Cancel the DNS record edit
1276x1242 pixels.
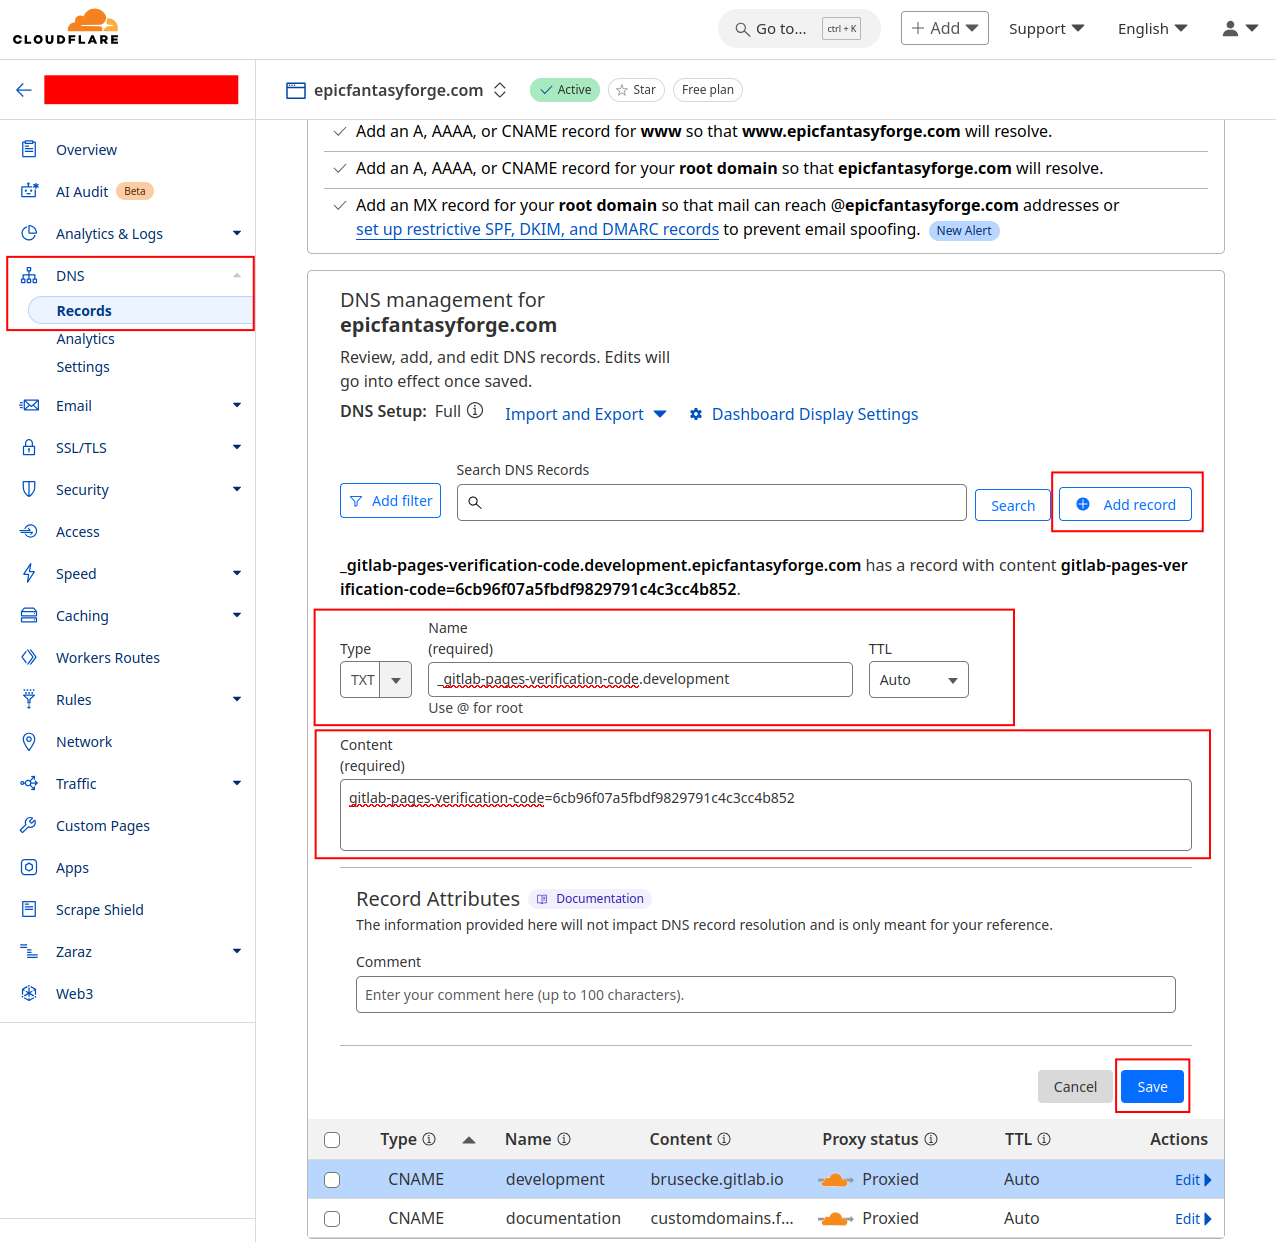(1075, 1086)
